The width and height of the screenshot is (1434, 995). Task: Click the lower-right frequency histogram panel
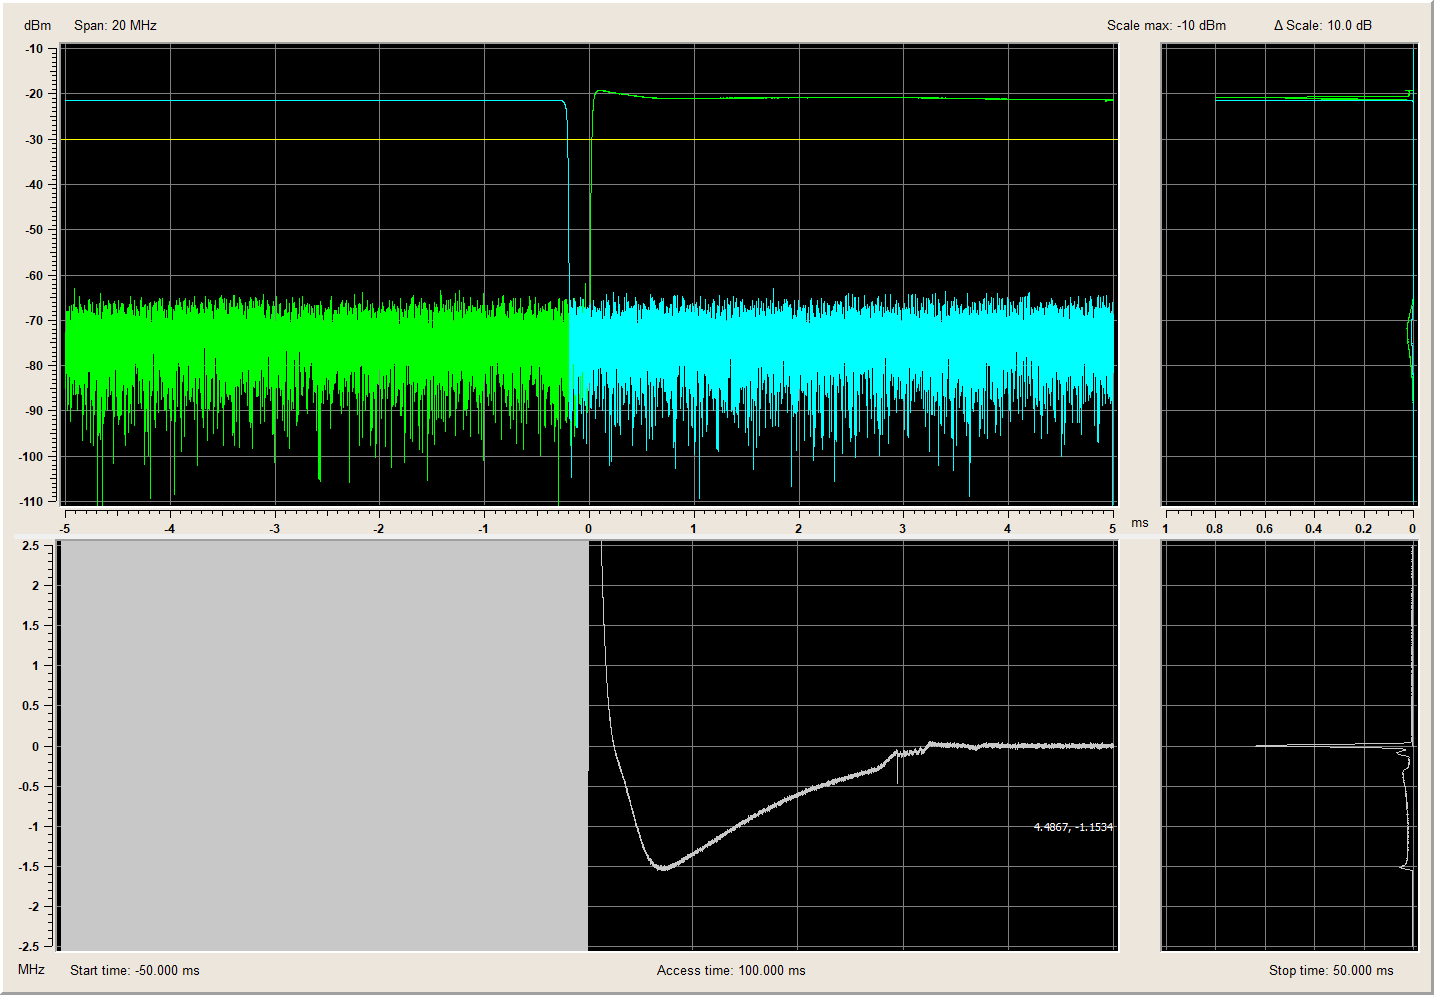coord(1288,745)
